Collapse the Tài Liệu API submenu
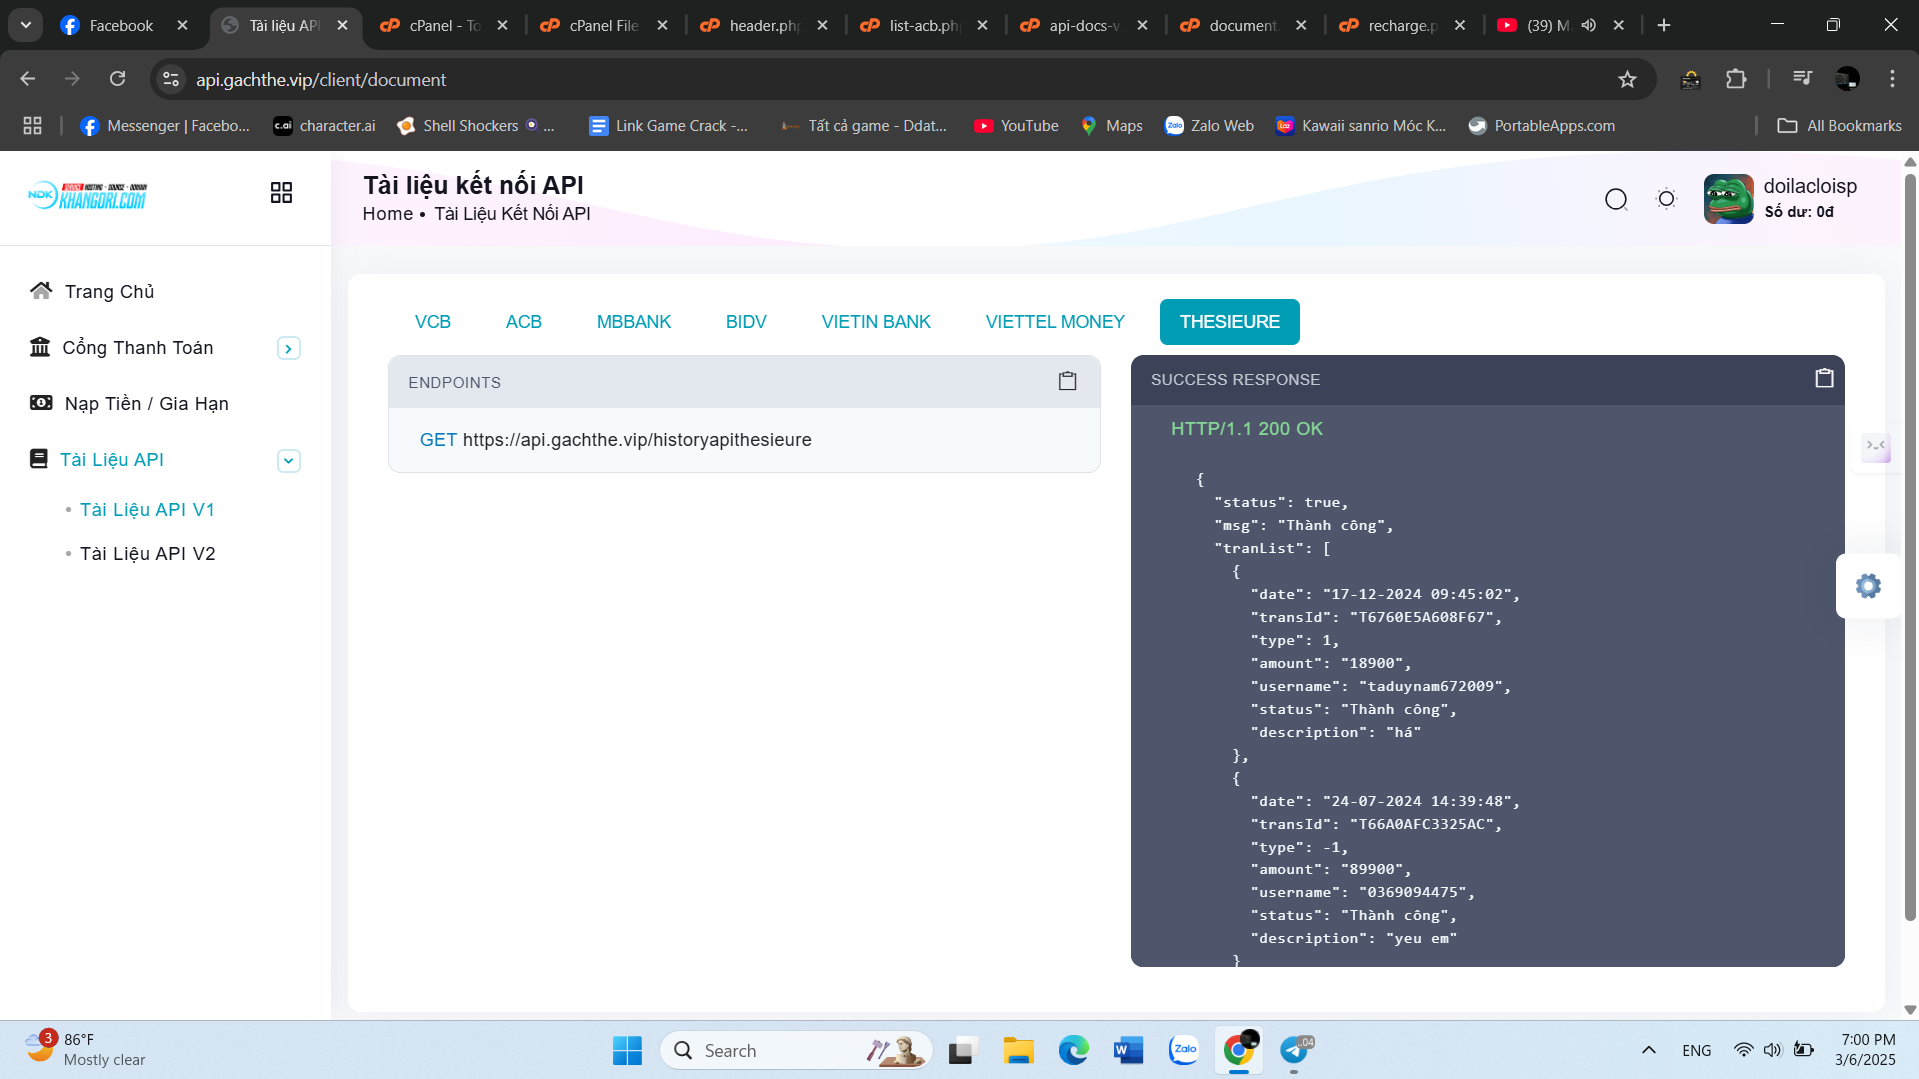Screen dimensions: 1919x1079 pyautogui.click(x=288, y=461)
